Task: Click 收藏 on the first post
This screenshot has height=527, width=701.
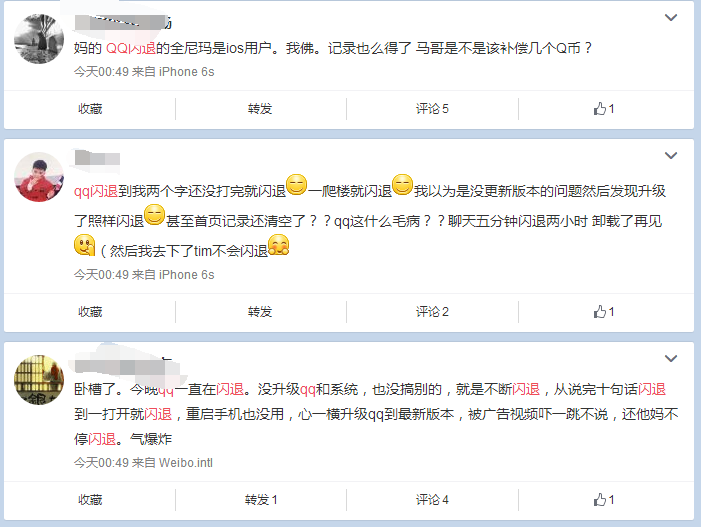Action: [x=90, y=109]
